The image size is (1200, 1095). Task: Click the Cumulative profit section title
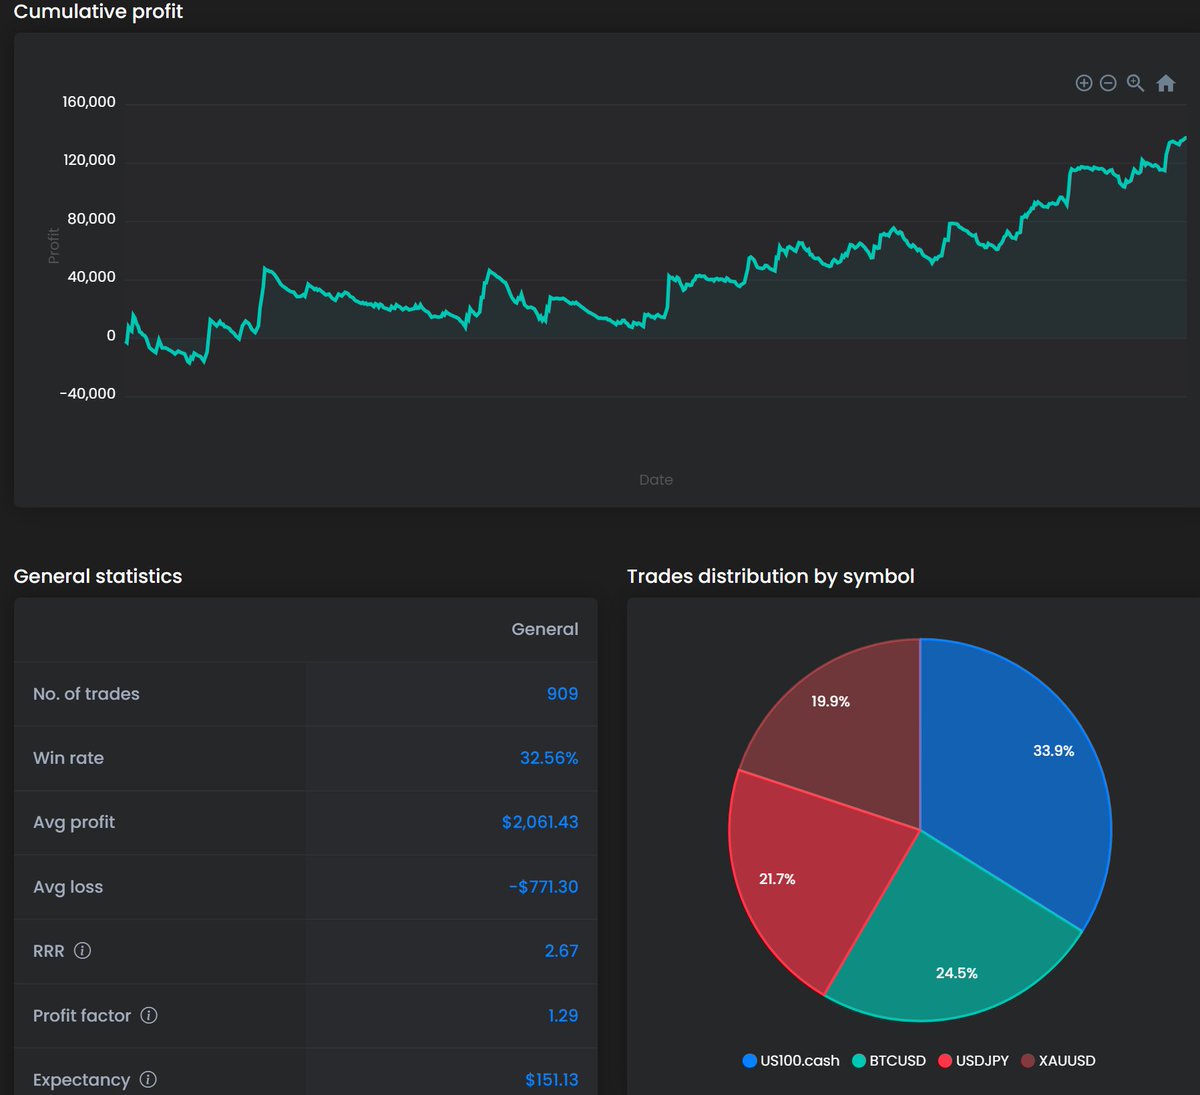[97, 12]
